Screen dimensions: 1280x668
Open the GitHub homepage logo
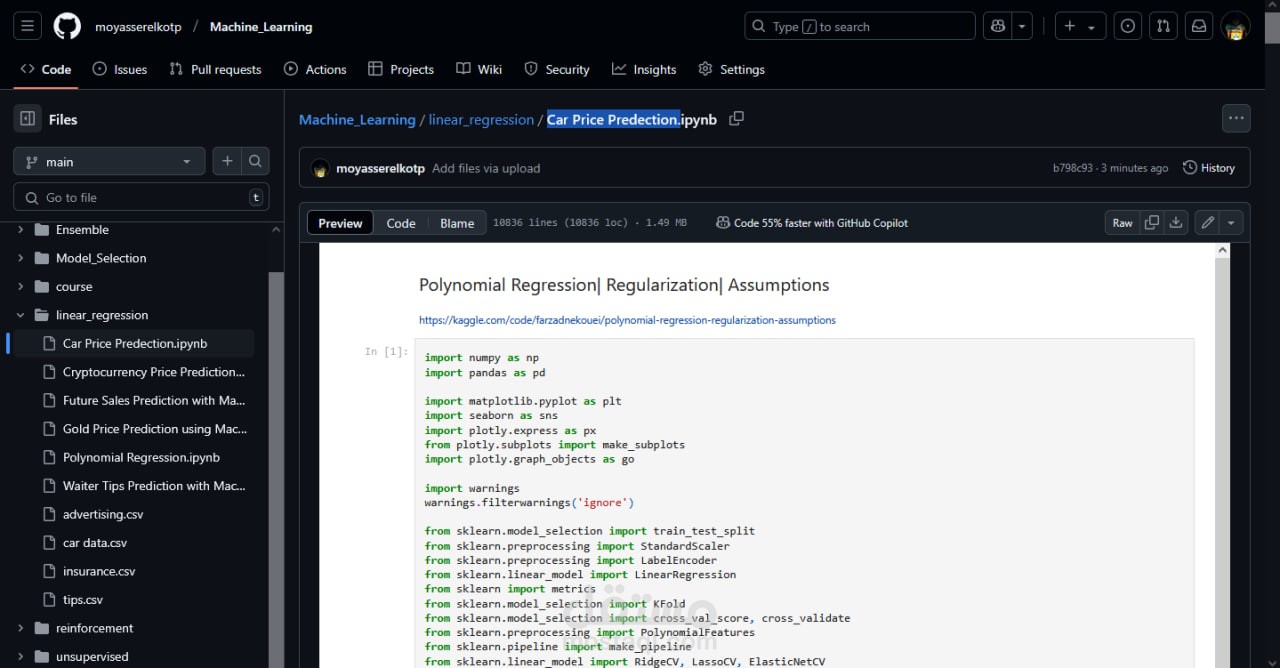pos(67,26)
